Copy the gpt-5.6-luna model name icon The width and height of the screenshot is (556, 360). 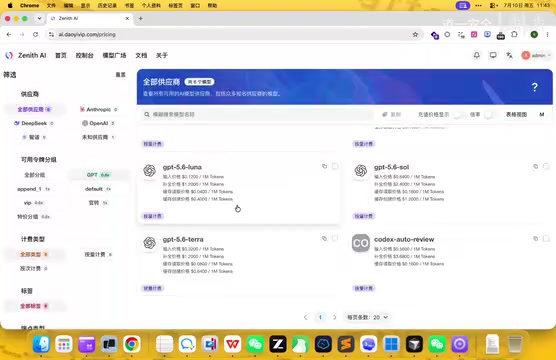324,166
